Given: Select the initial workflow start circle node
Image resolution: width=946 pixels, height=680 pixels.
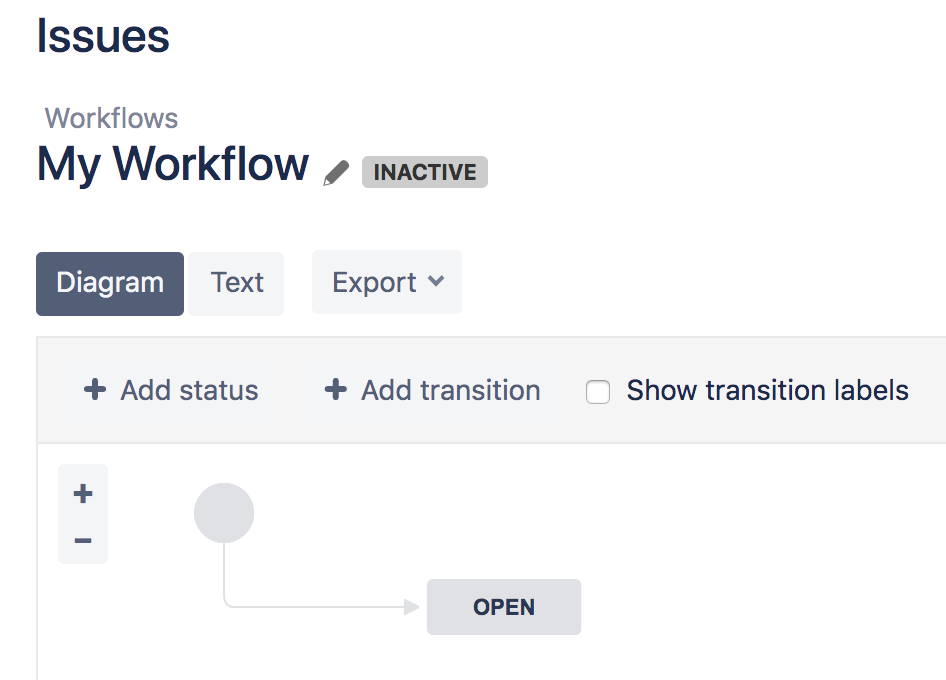Looking at the screenshot, I should click(224, 512).
